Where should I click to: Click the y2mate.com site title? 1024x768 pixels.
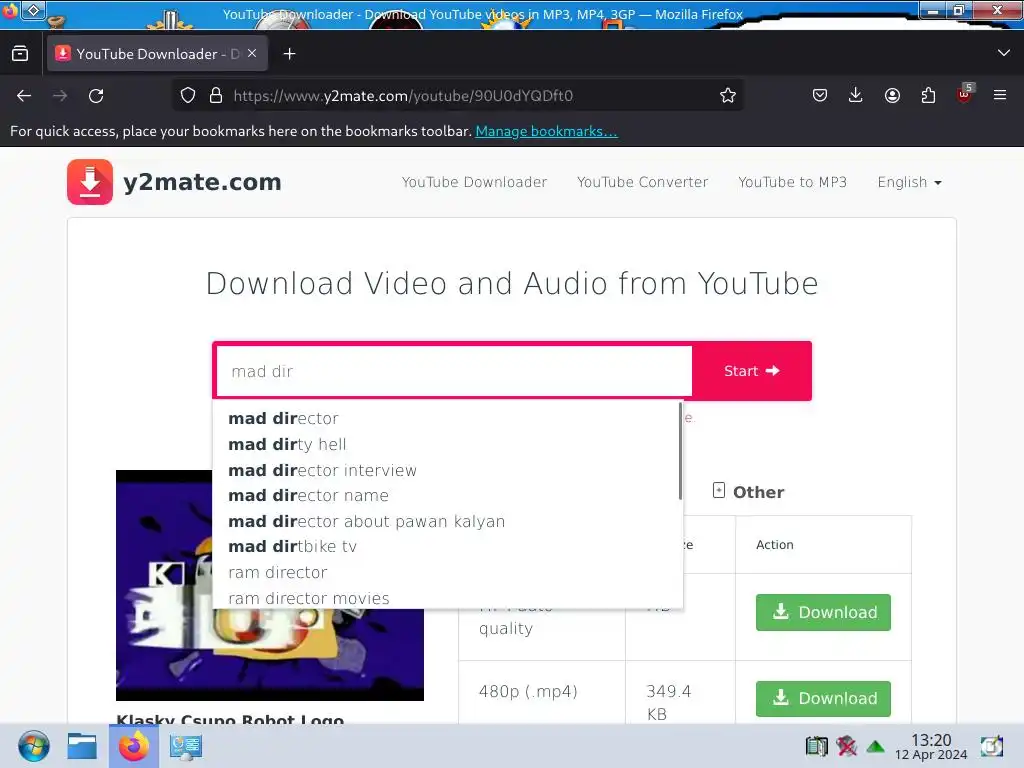click(x=202, y=182)
